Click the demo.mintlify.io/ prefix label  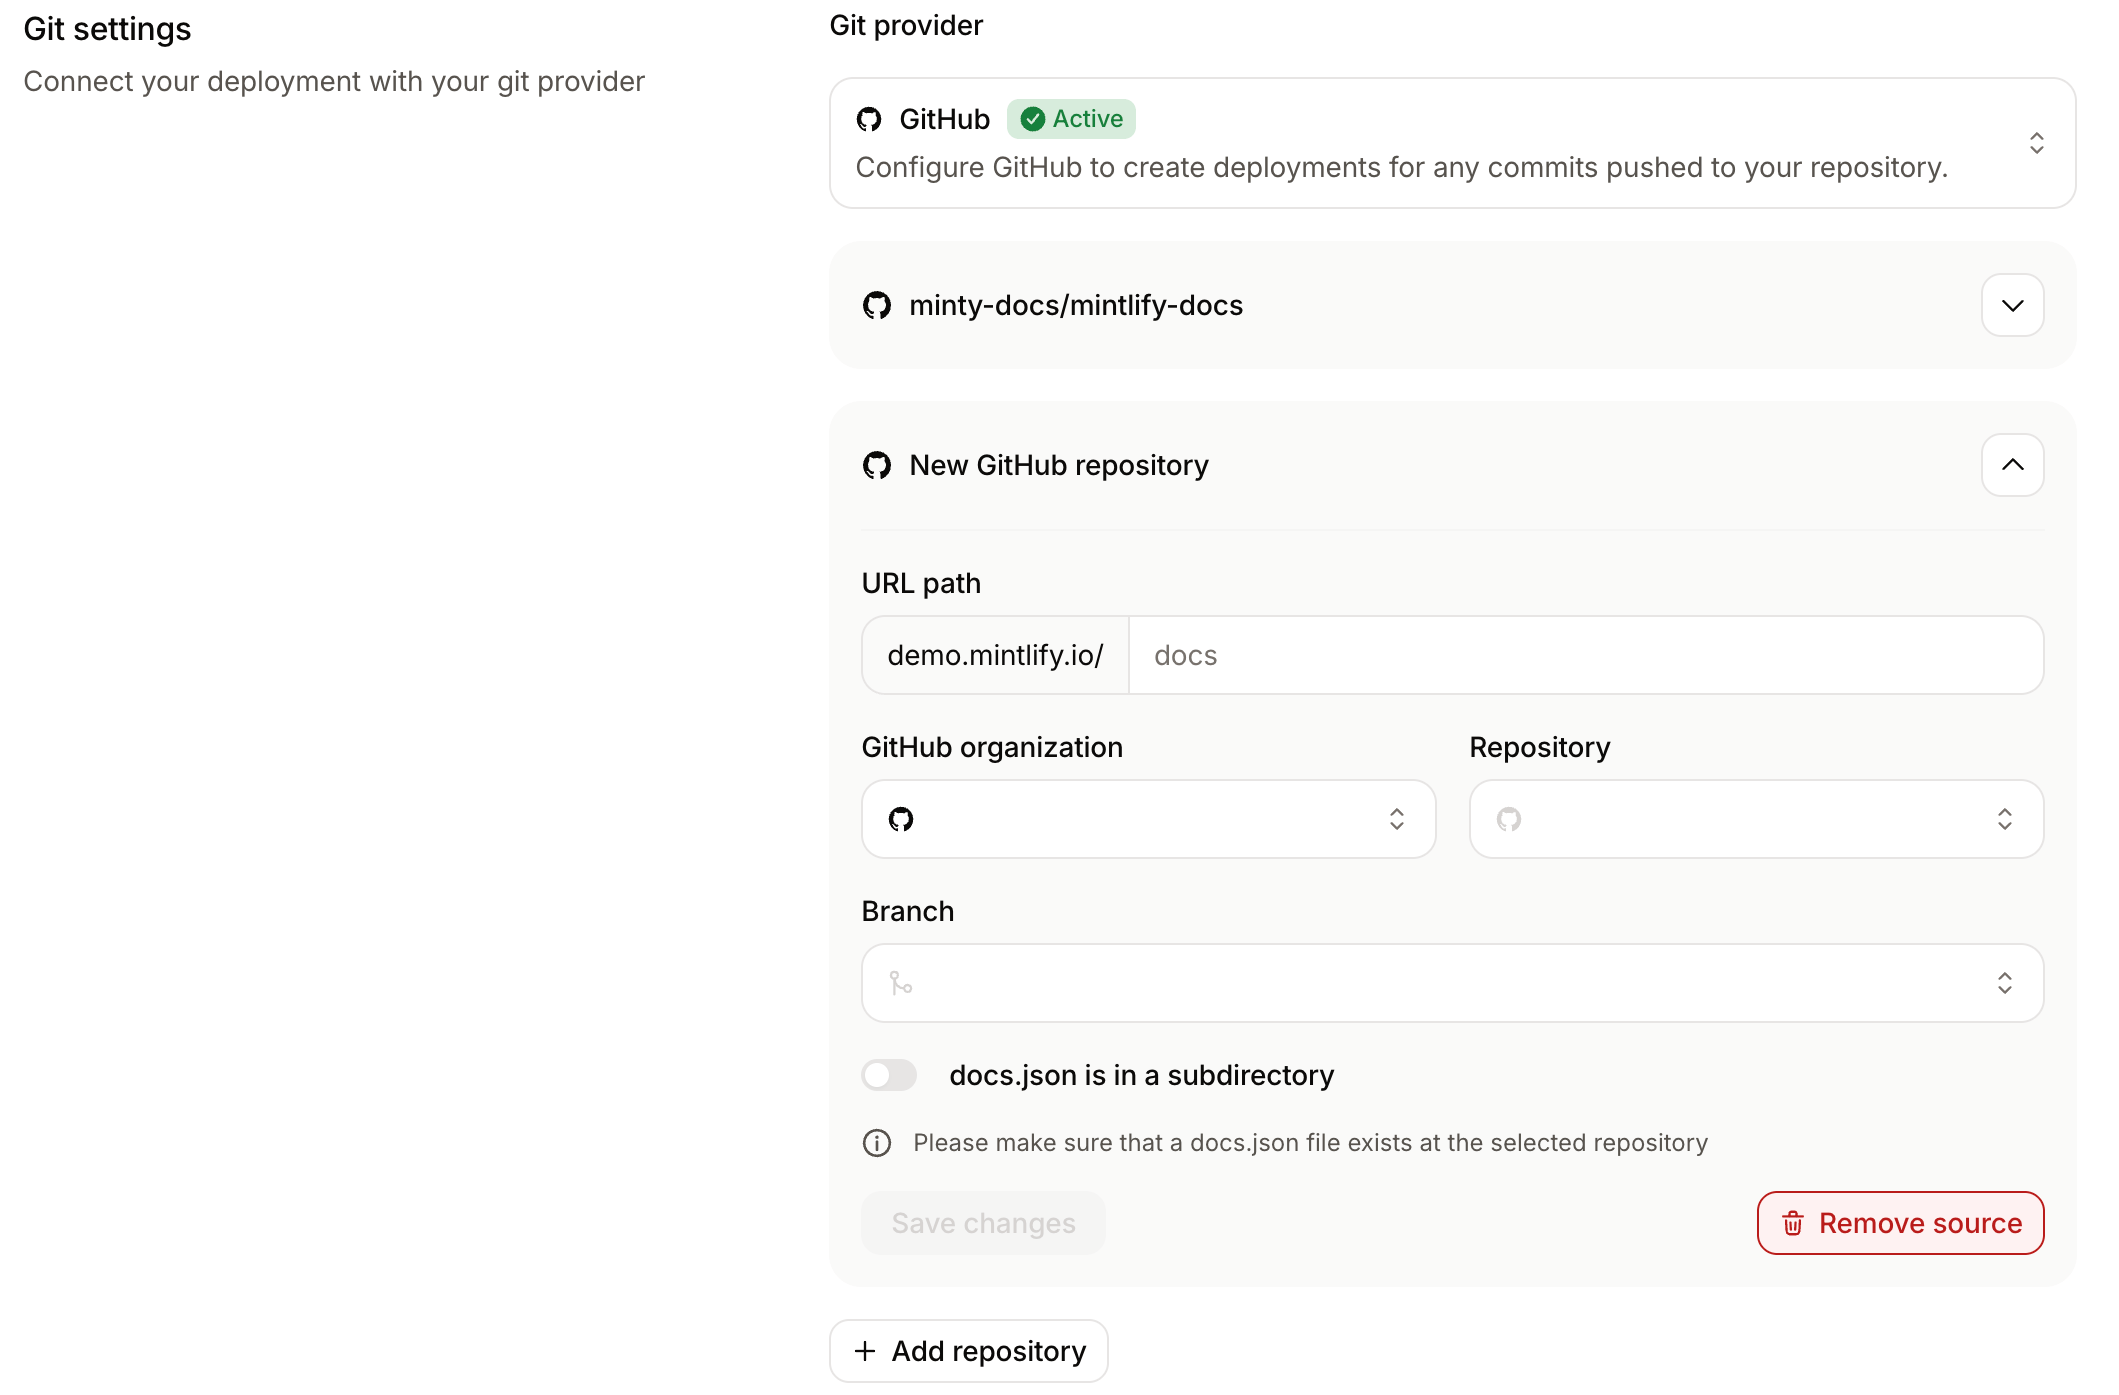click(x=995, y=655)
